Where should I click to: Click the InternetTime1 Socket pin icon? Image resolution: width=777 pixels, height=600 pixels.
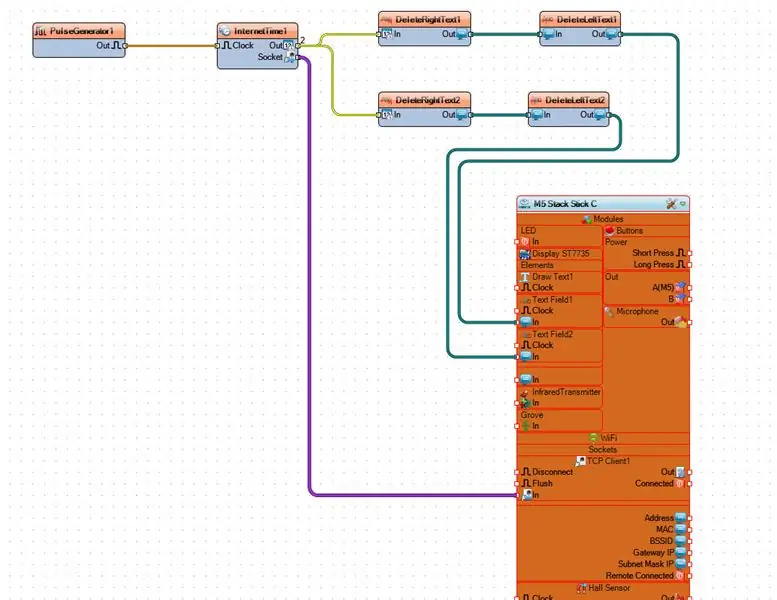(289, 57)
